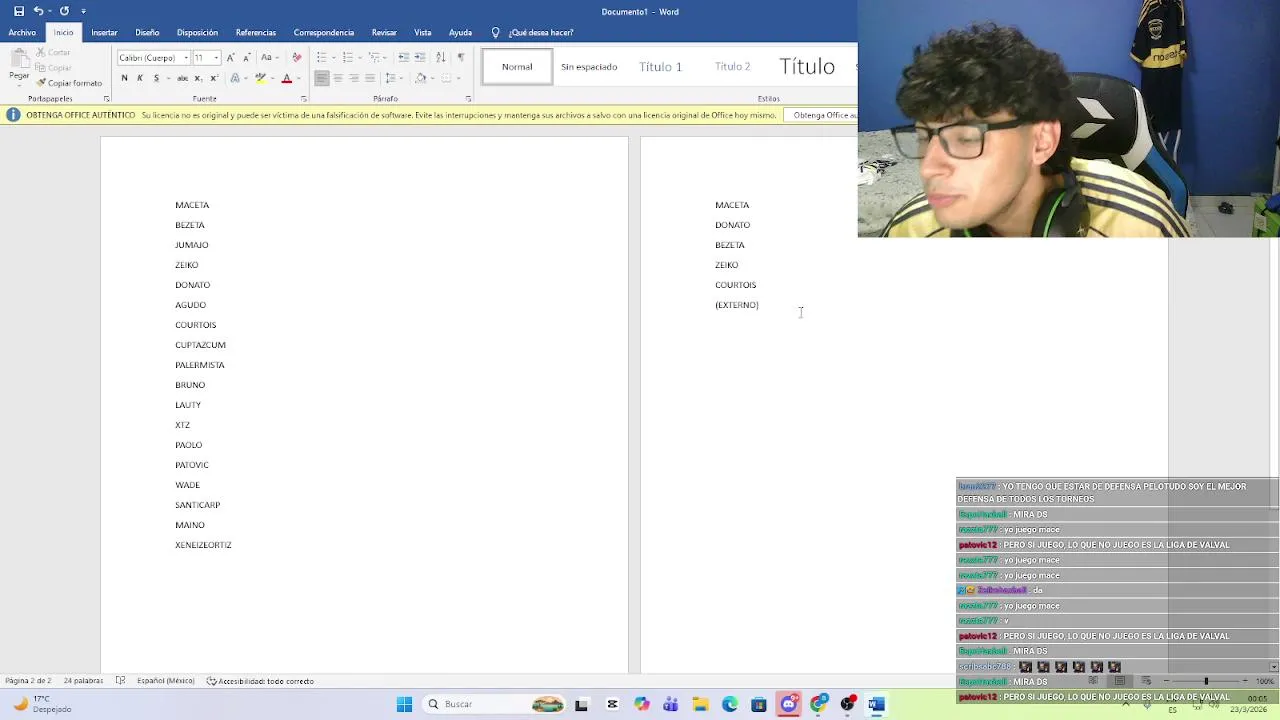Decrease font size with the smaller A icon
Image resolution: width=1280 pixels, height=720 pixels.
pyautogui.click(x=246, y=57)
